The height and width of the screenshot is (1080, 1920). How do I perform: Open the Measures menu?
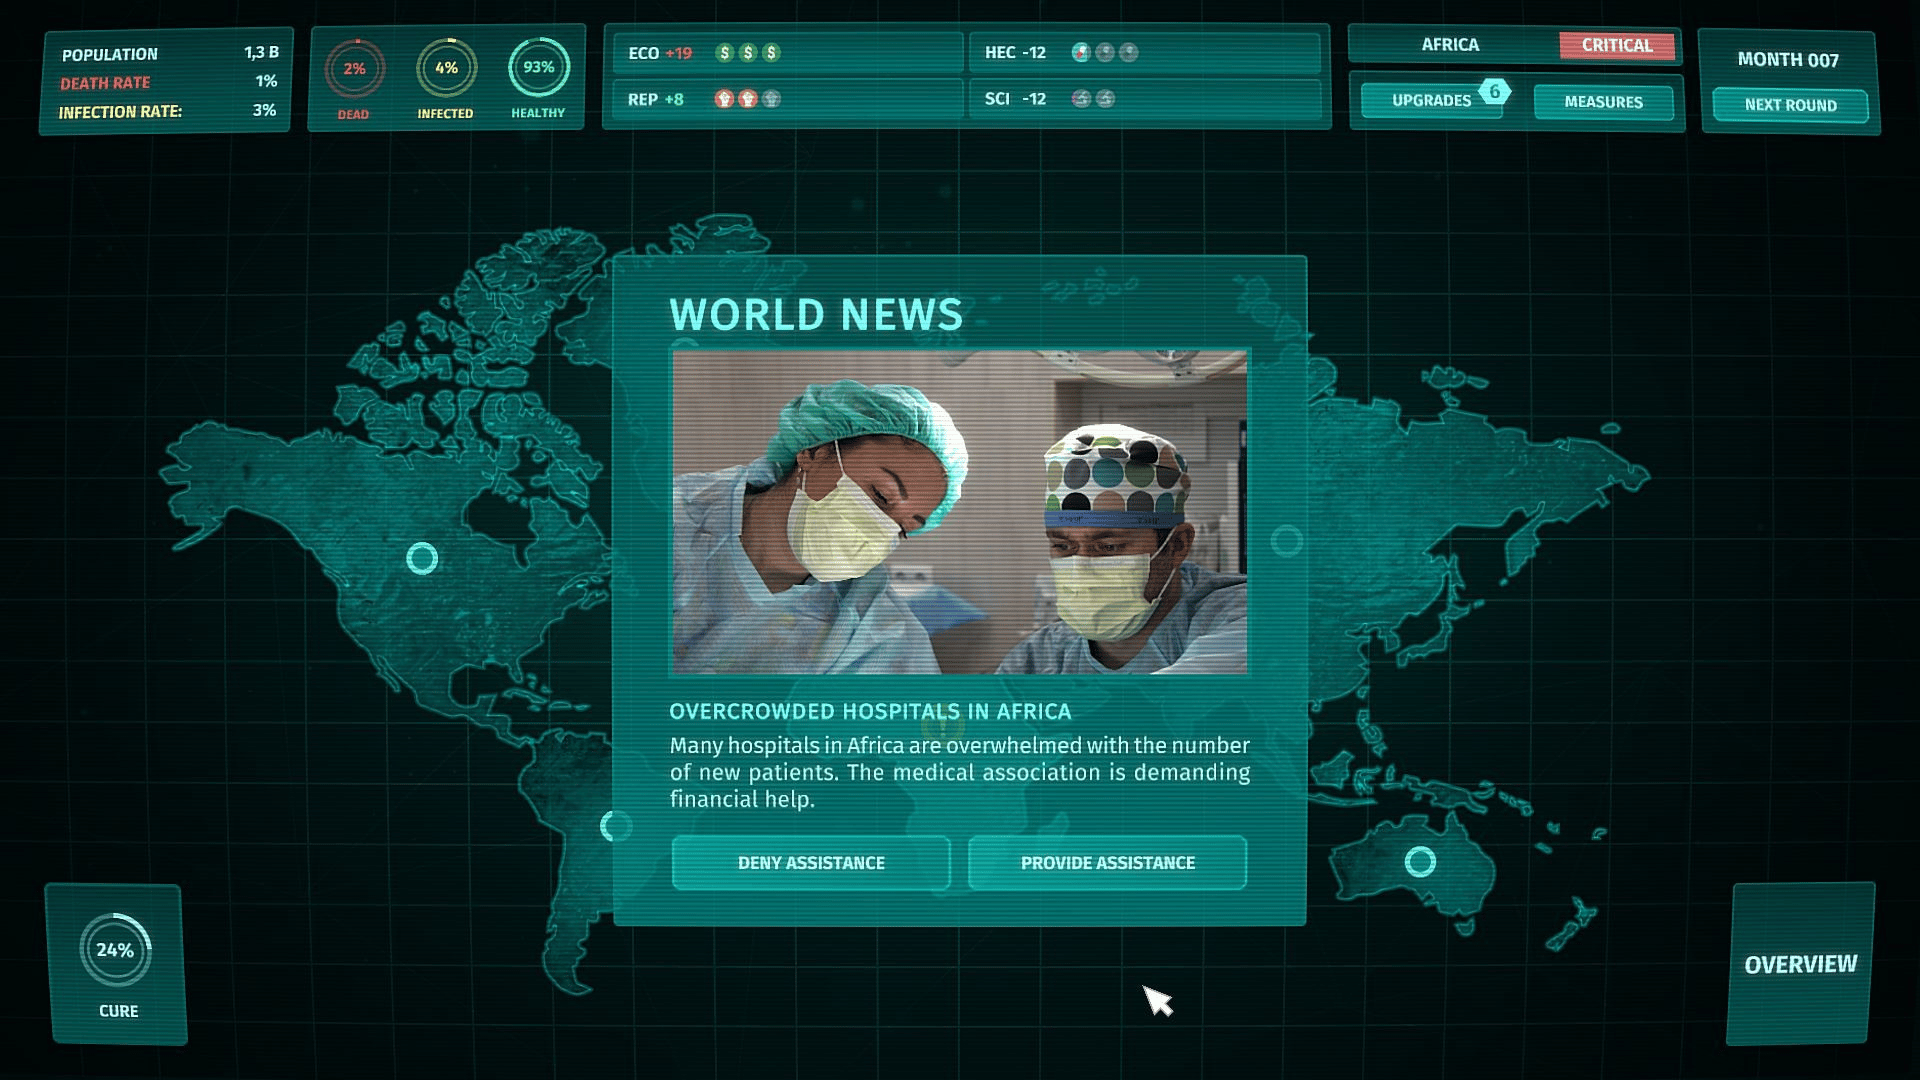pyautogui.click(x=1603, y=102)
